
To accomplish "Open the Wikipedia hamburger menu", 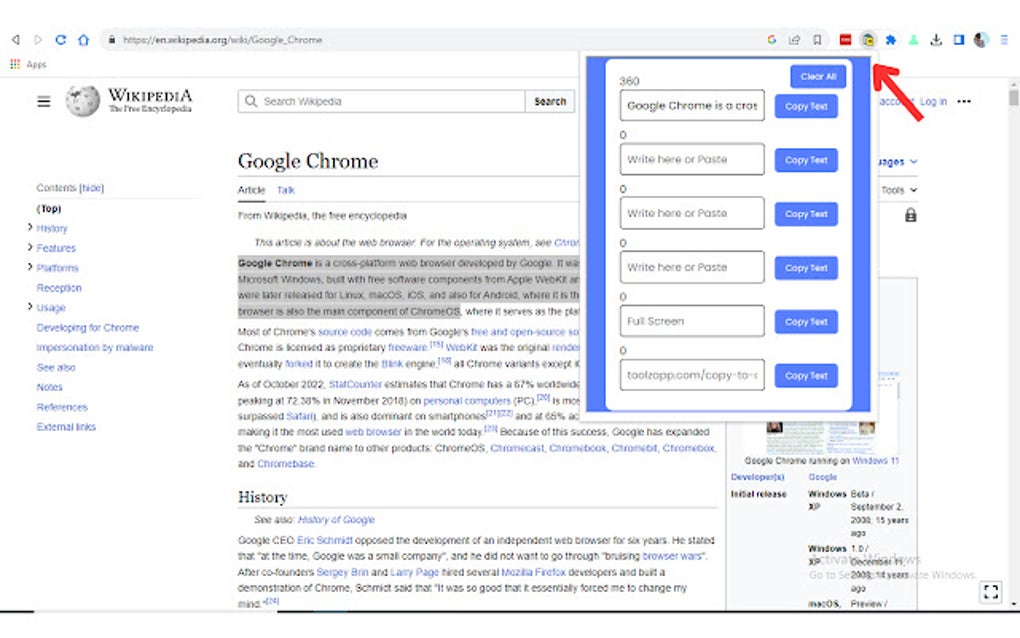I will 42,100.
